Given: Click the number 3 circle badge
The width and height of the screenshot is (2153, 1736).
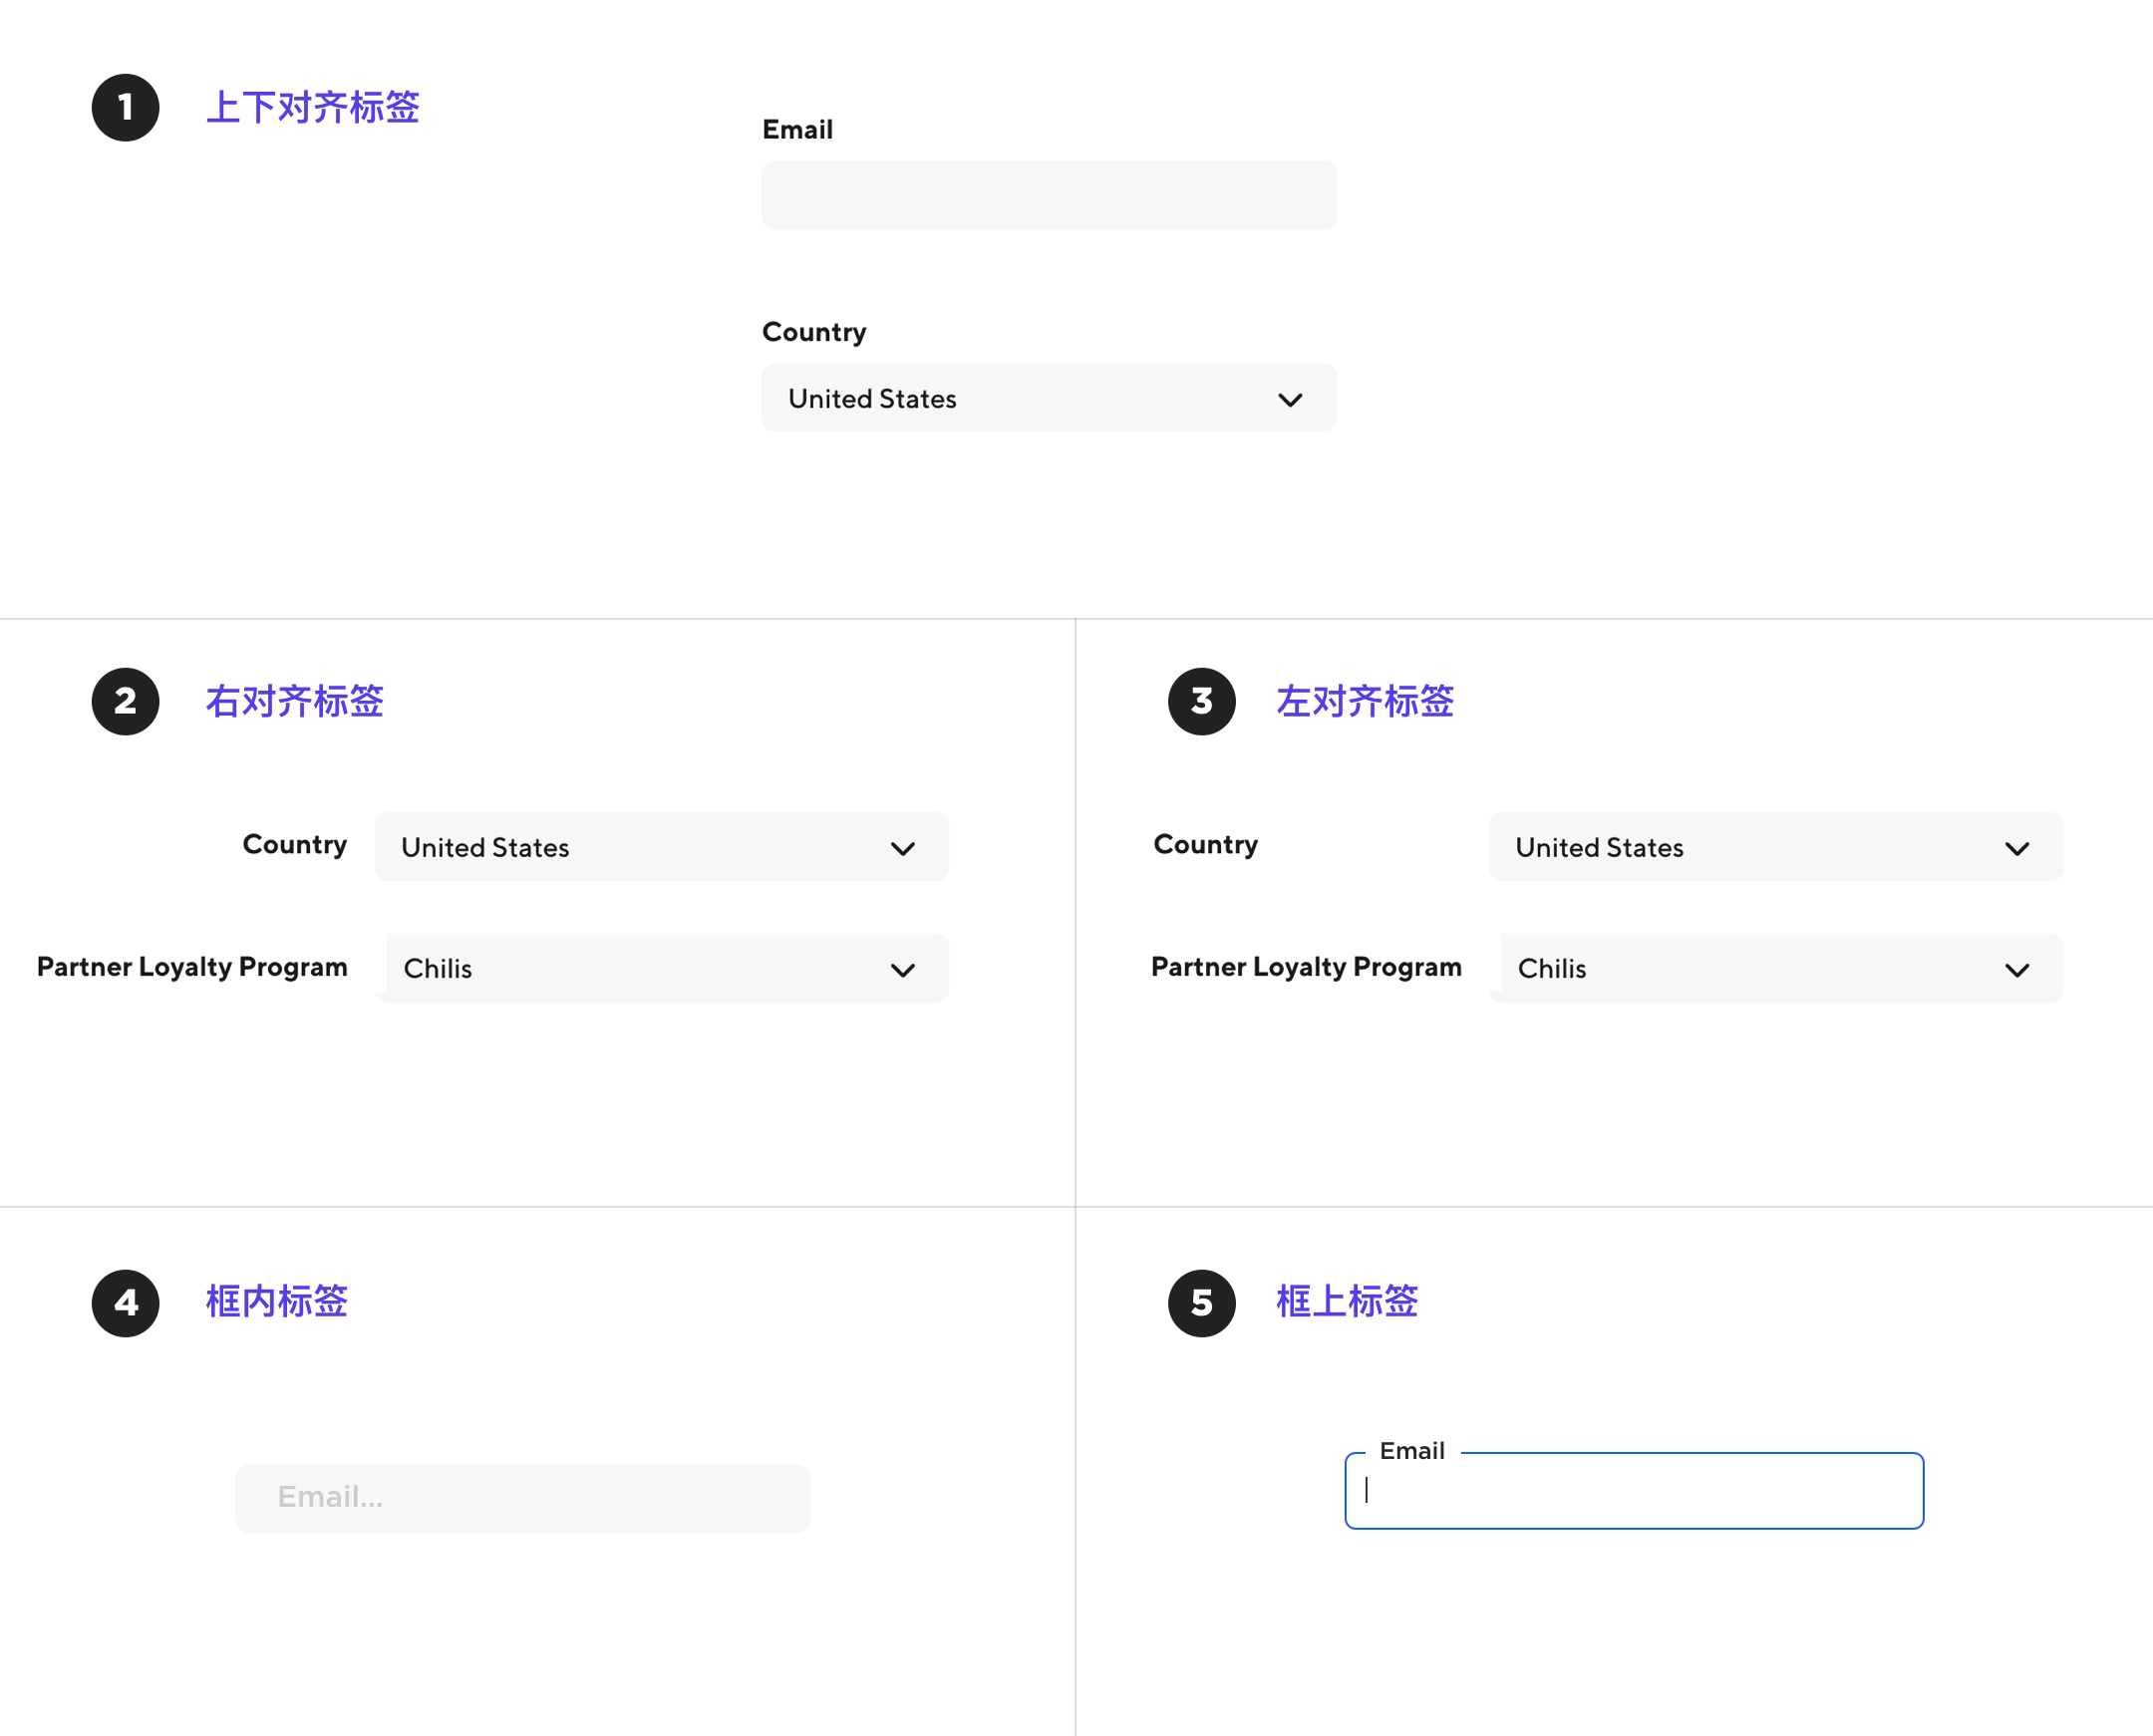Looking at the screenshot, I should point(1201,701).
